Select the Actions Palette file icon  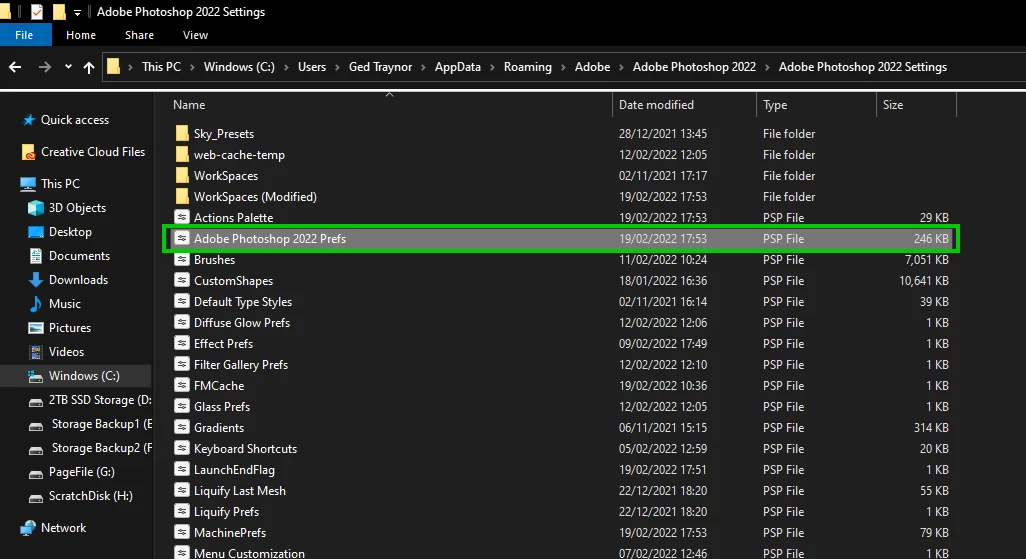point(182,217)
